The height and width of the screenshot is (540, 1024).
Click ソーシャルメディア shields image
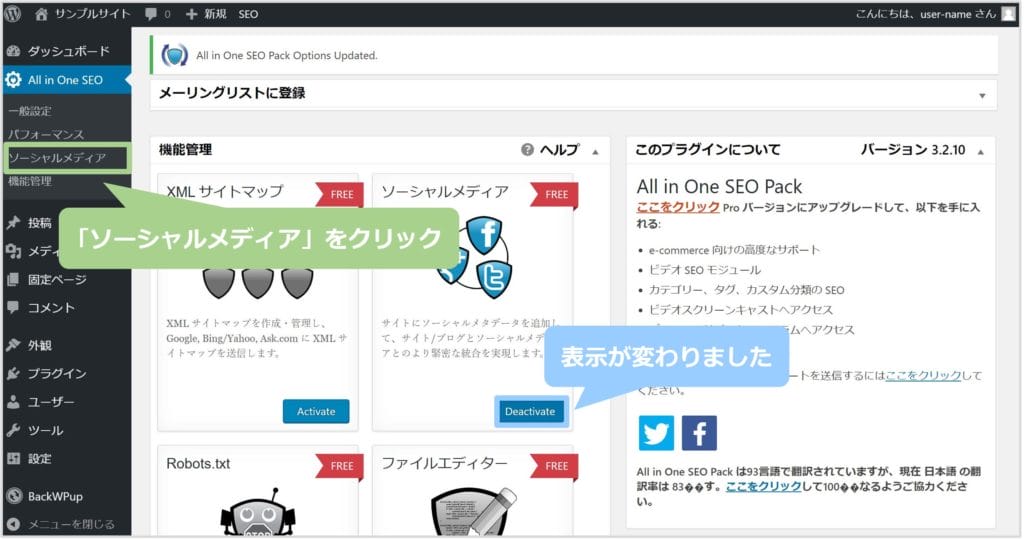tap(475, 257)
